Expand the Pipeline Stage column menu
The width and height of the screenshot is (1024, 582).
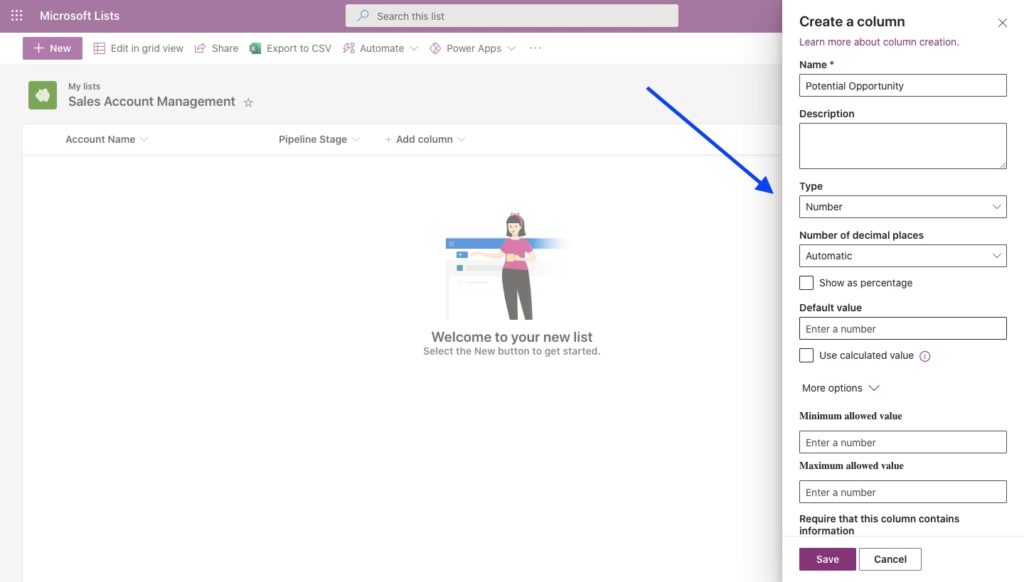356,139
